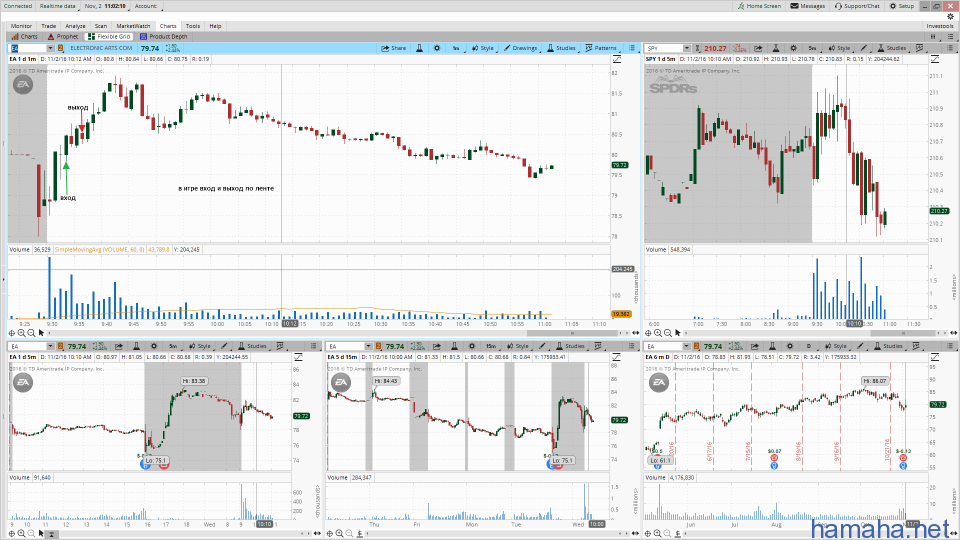Click the drawing-set icon at the top right of the SPY chart
Screen dimensions: 960x540
coord(935,59)
